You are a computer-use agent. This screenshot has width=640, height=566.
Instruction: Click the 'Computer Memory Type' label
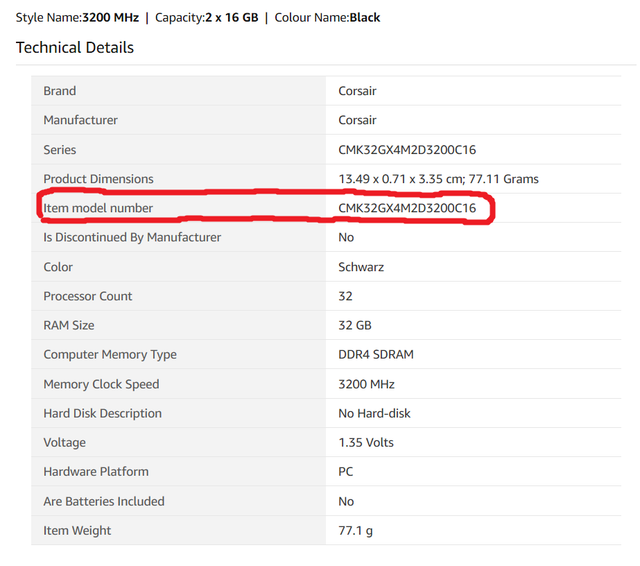click(110, 355)
